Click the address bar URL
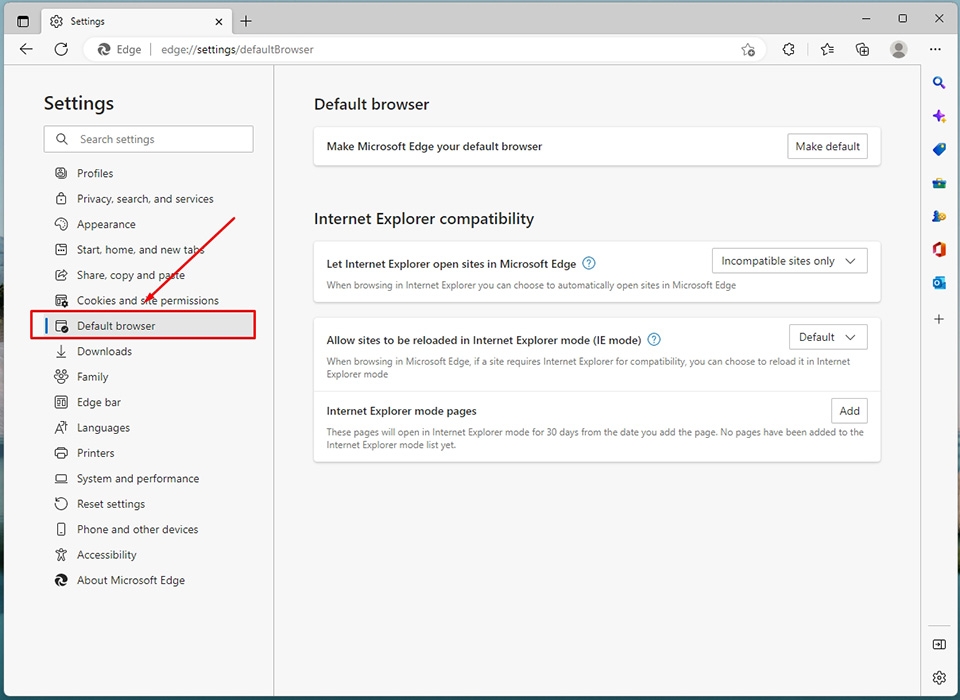 click(x=237, y=50)
